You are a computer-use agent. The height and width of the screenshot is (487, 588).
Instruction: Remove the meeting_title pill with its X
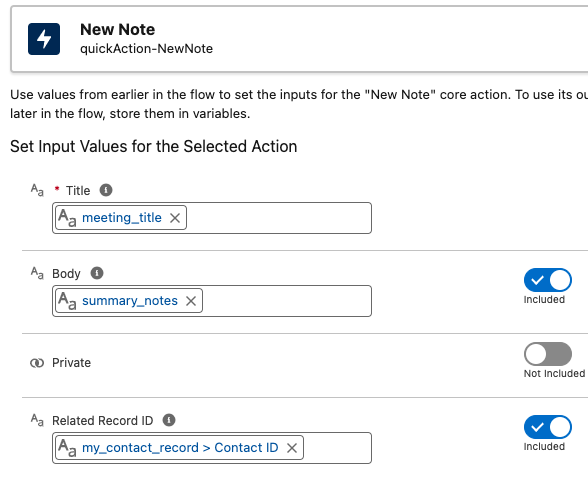pyautogui.click(x=175, y=218)
